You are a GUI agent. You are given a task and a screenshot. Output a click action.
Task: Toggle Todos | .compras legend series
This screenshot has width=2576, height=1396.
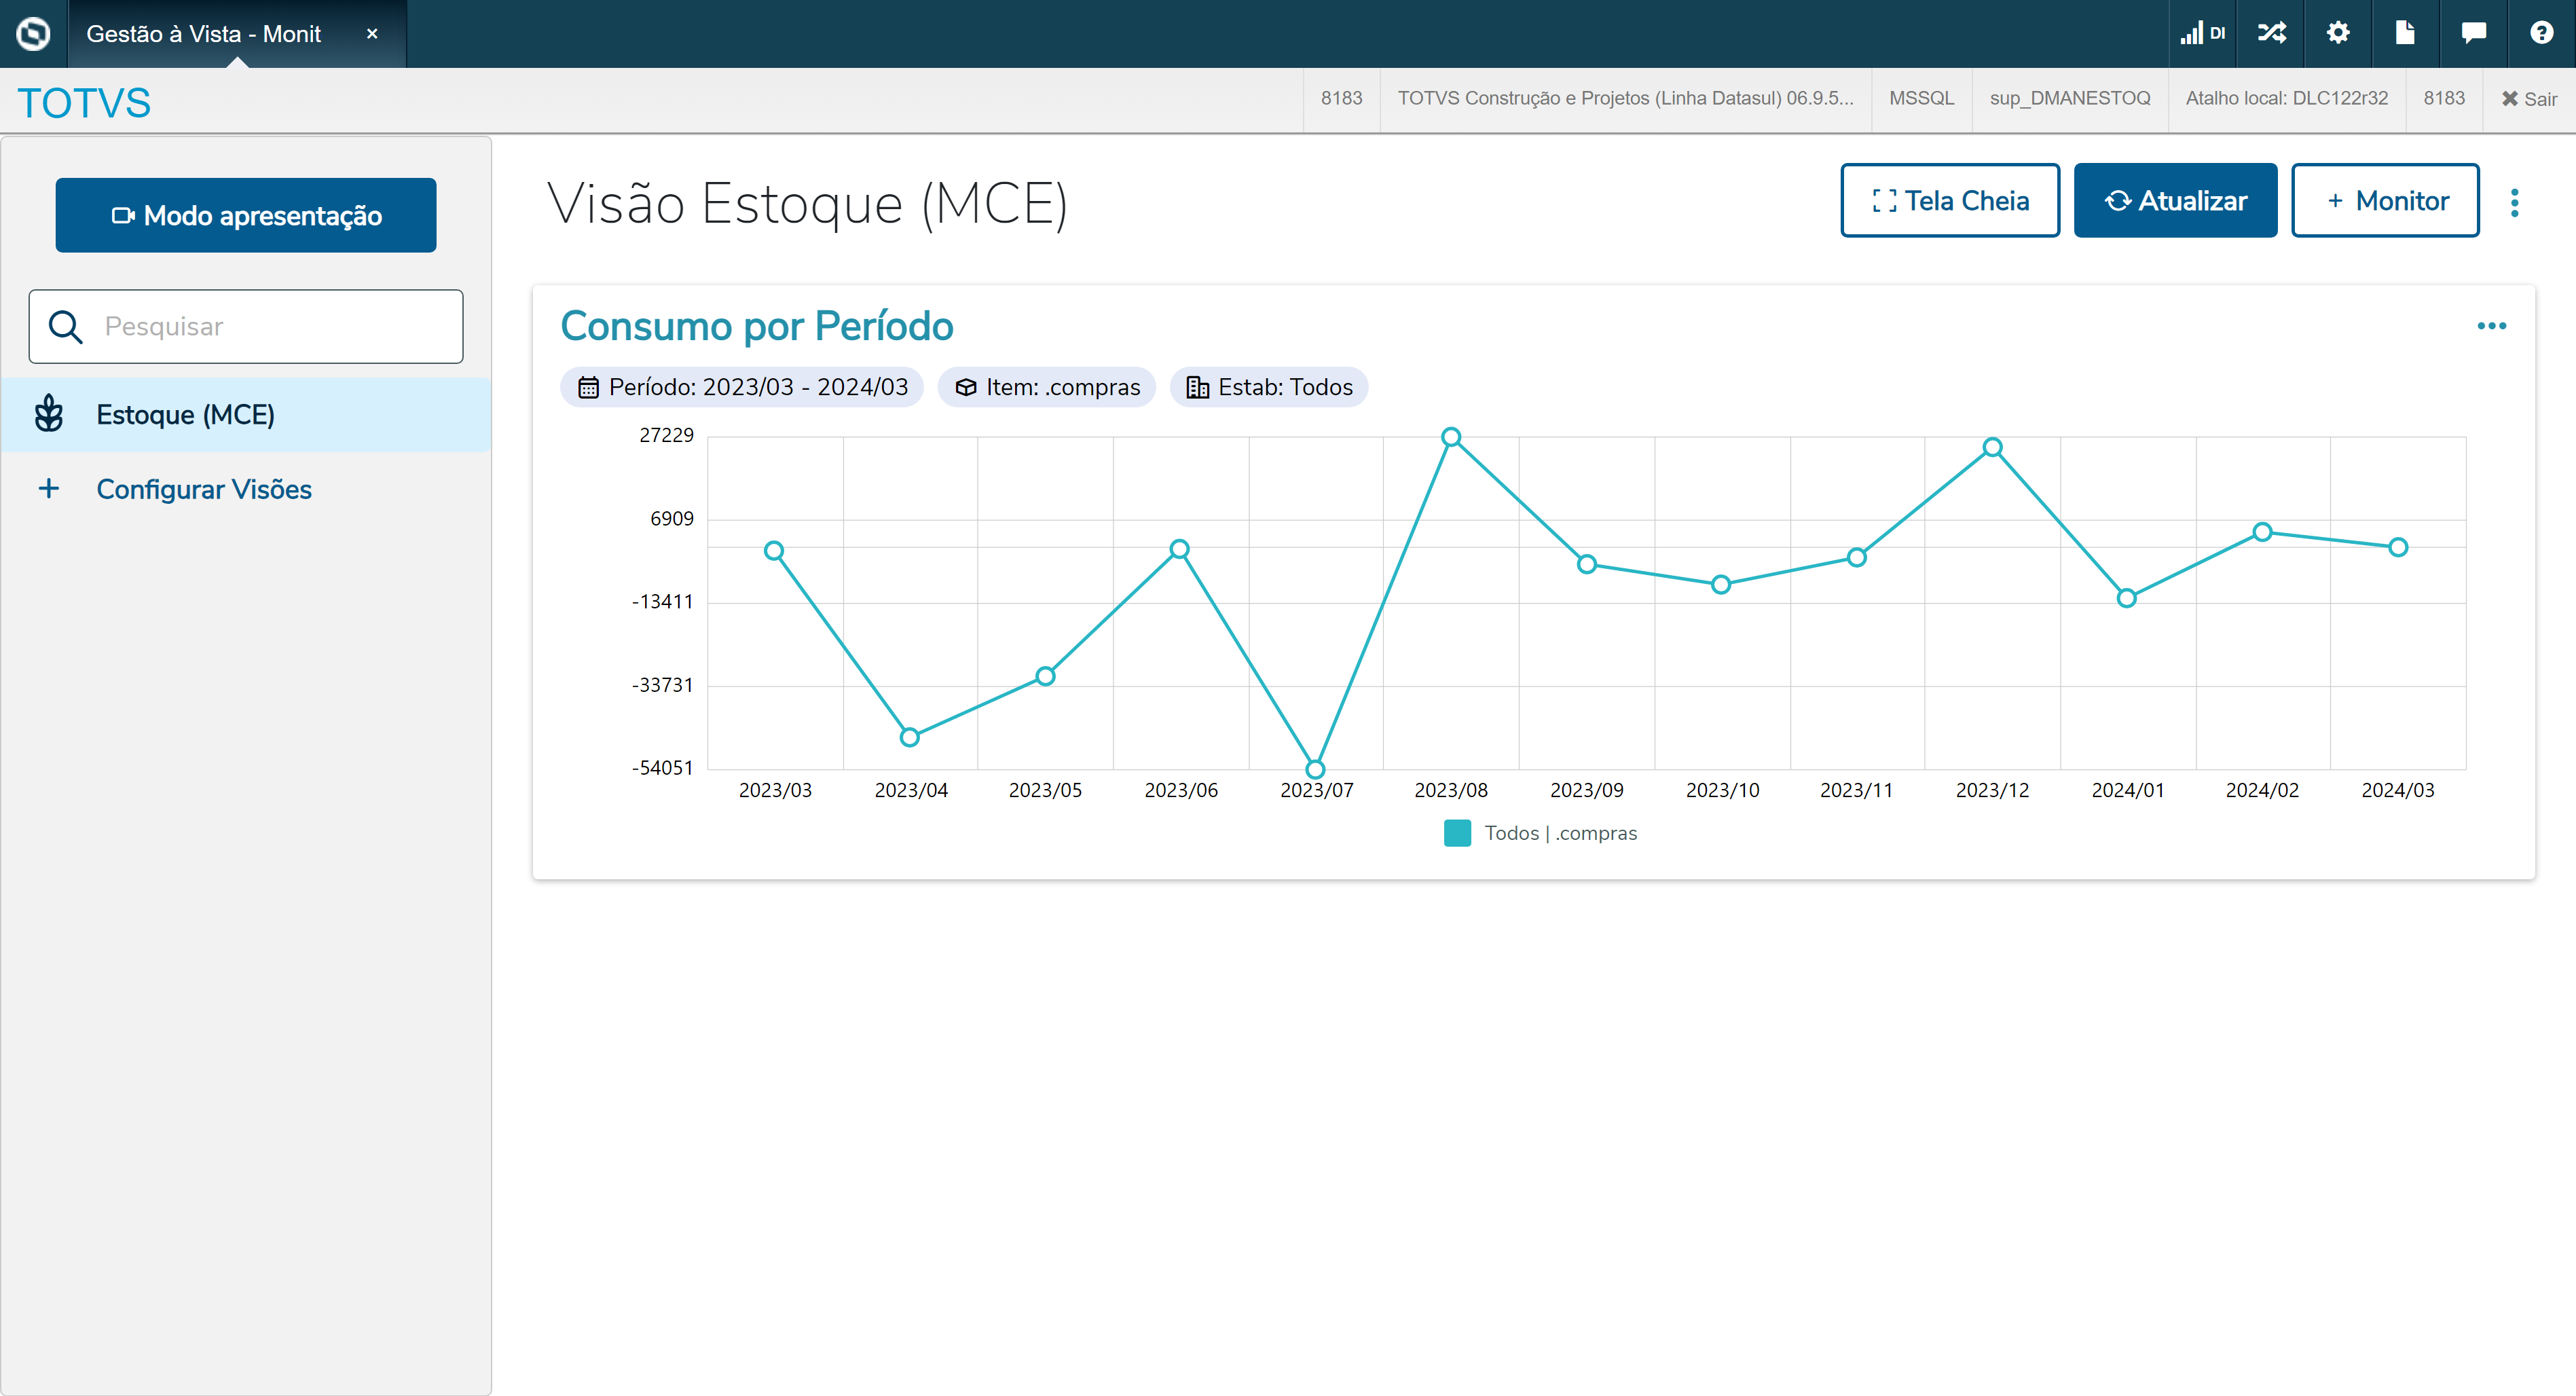click(x=1540, y=833)
